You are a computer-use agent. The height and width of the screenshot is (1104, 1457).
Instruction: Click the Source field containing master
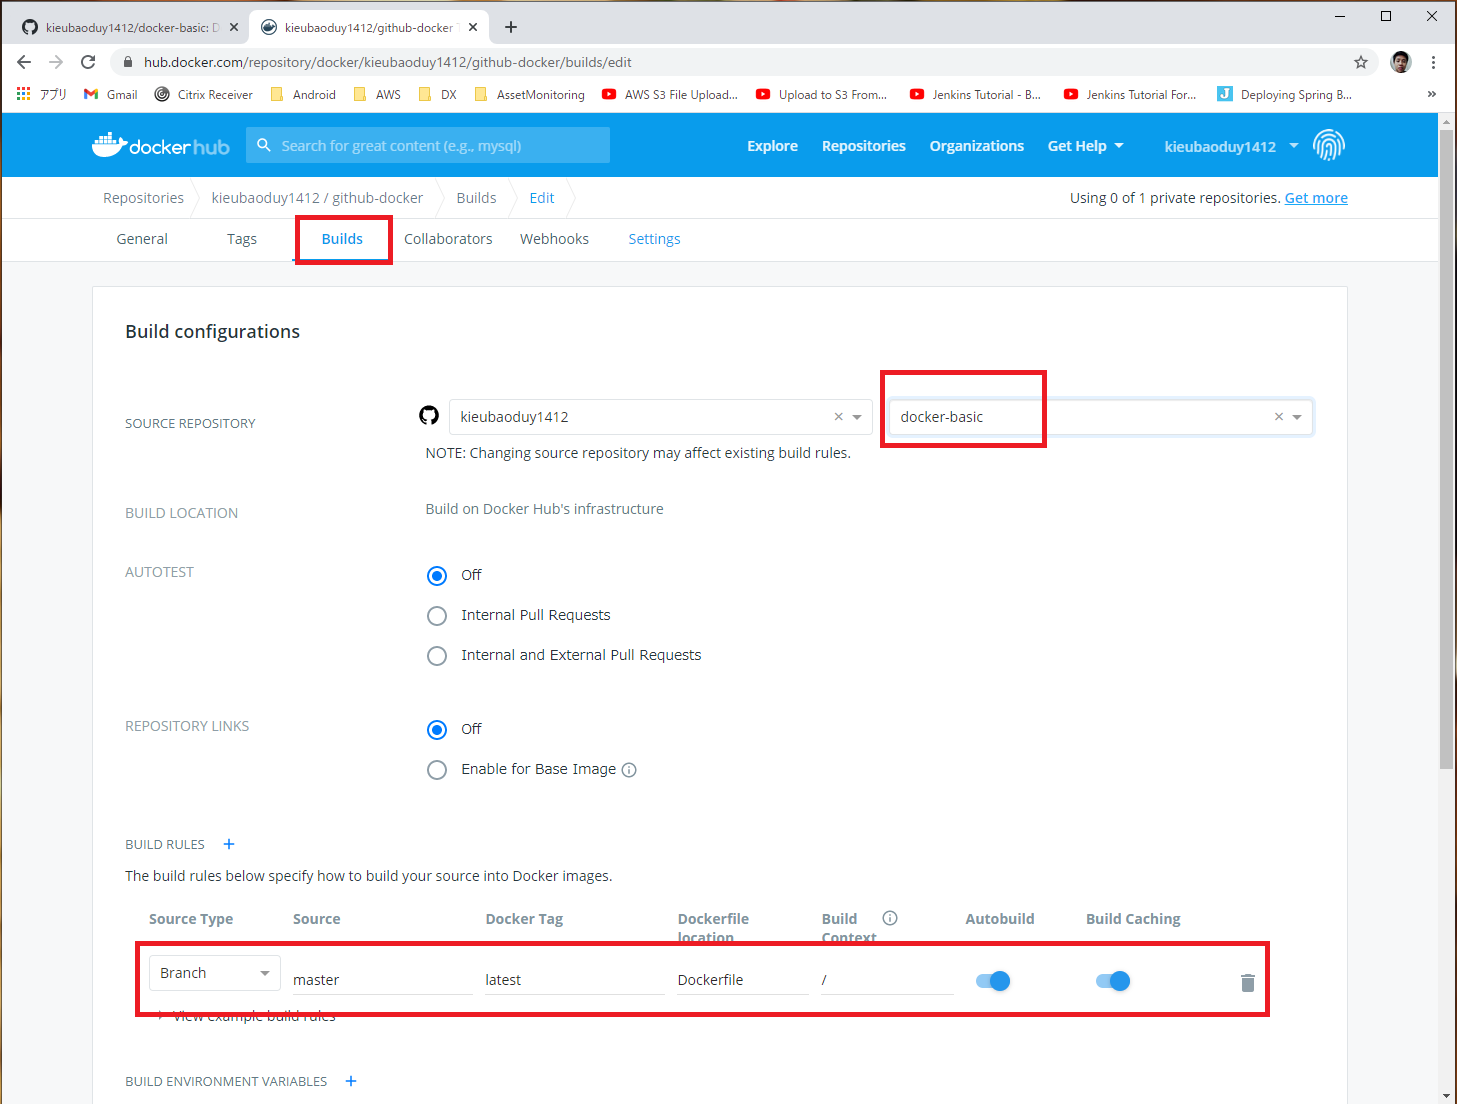coord(382,980)
